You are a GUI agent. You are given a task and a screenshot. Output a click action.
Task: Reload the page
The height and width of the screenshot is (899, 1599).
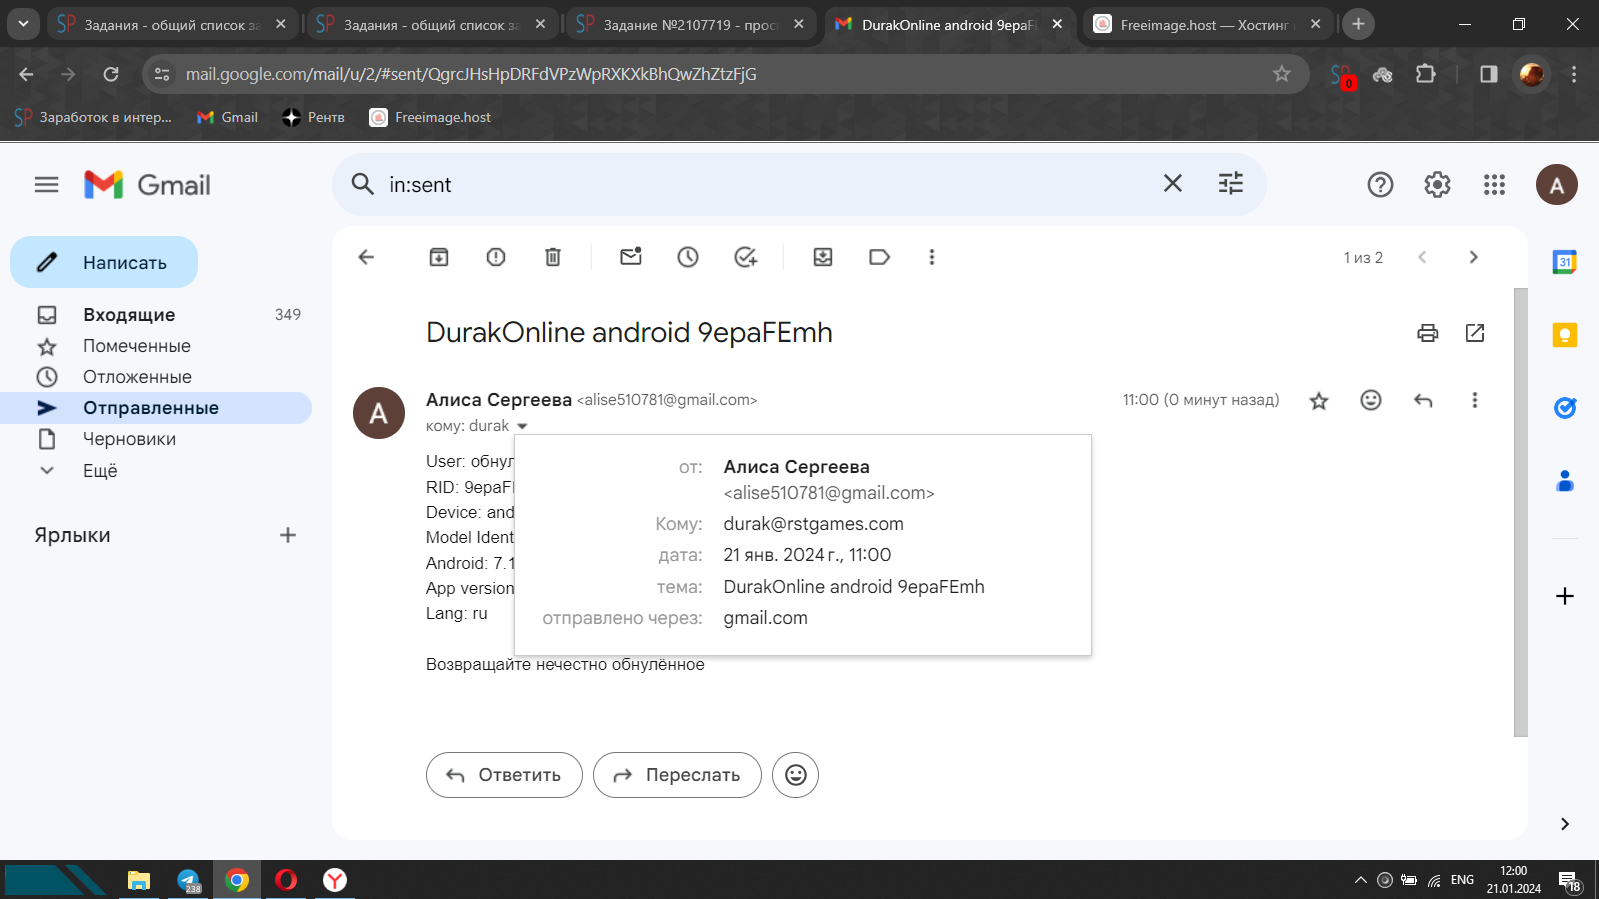point(111,74)
